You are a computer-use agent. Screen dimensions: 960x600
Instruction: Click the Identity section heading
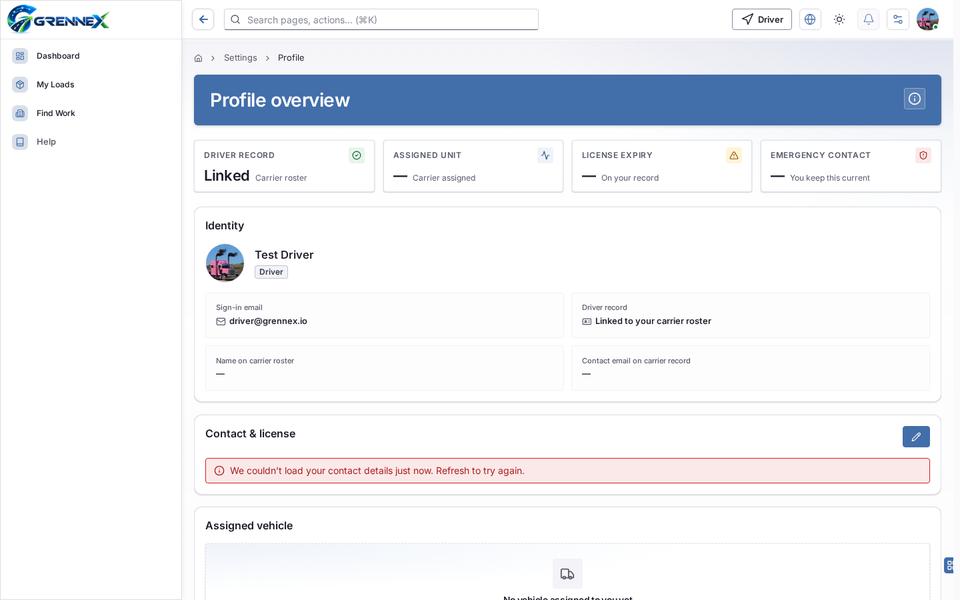pyautogui.click(x=224, y=226)
